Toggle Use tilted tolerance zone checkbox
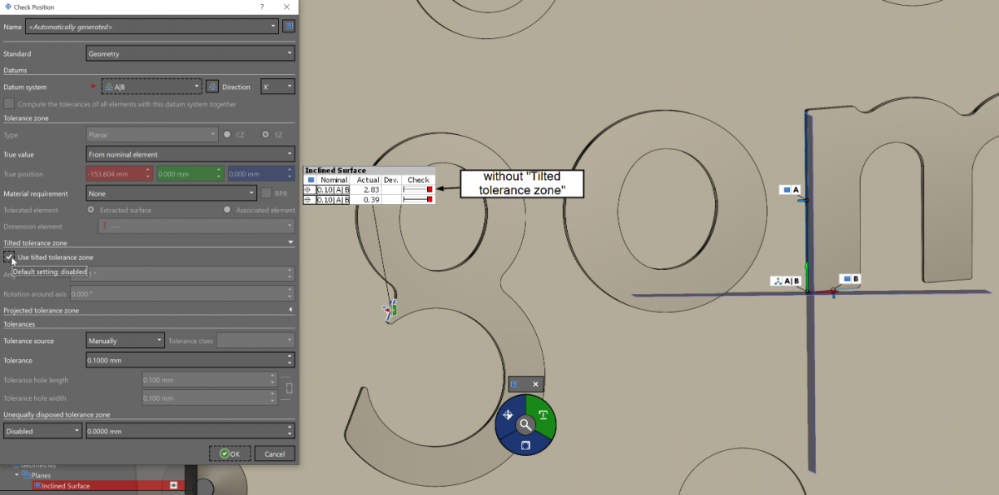The width and height of the screenshot is (999, 495). (x=9, y=257)
